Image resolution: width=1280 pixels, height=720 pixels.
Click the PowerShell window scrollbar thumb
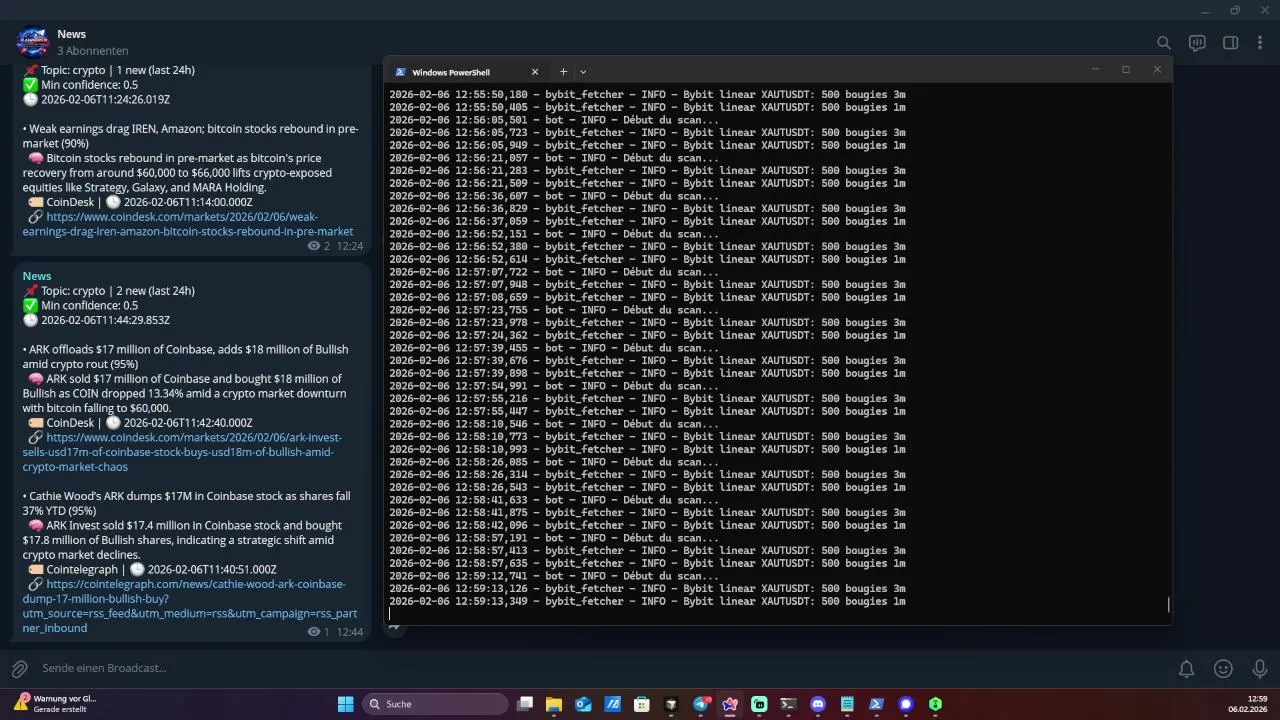[x=1168, y=604]
